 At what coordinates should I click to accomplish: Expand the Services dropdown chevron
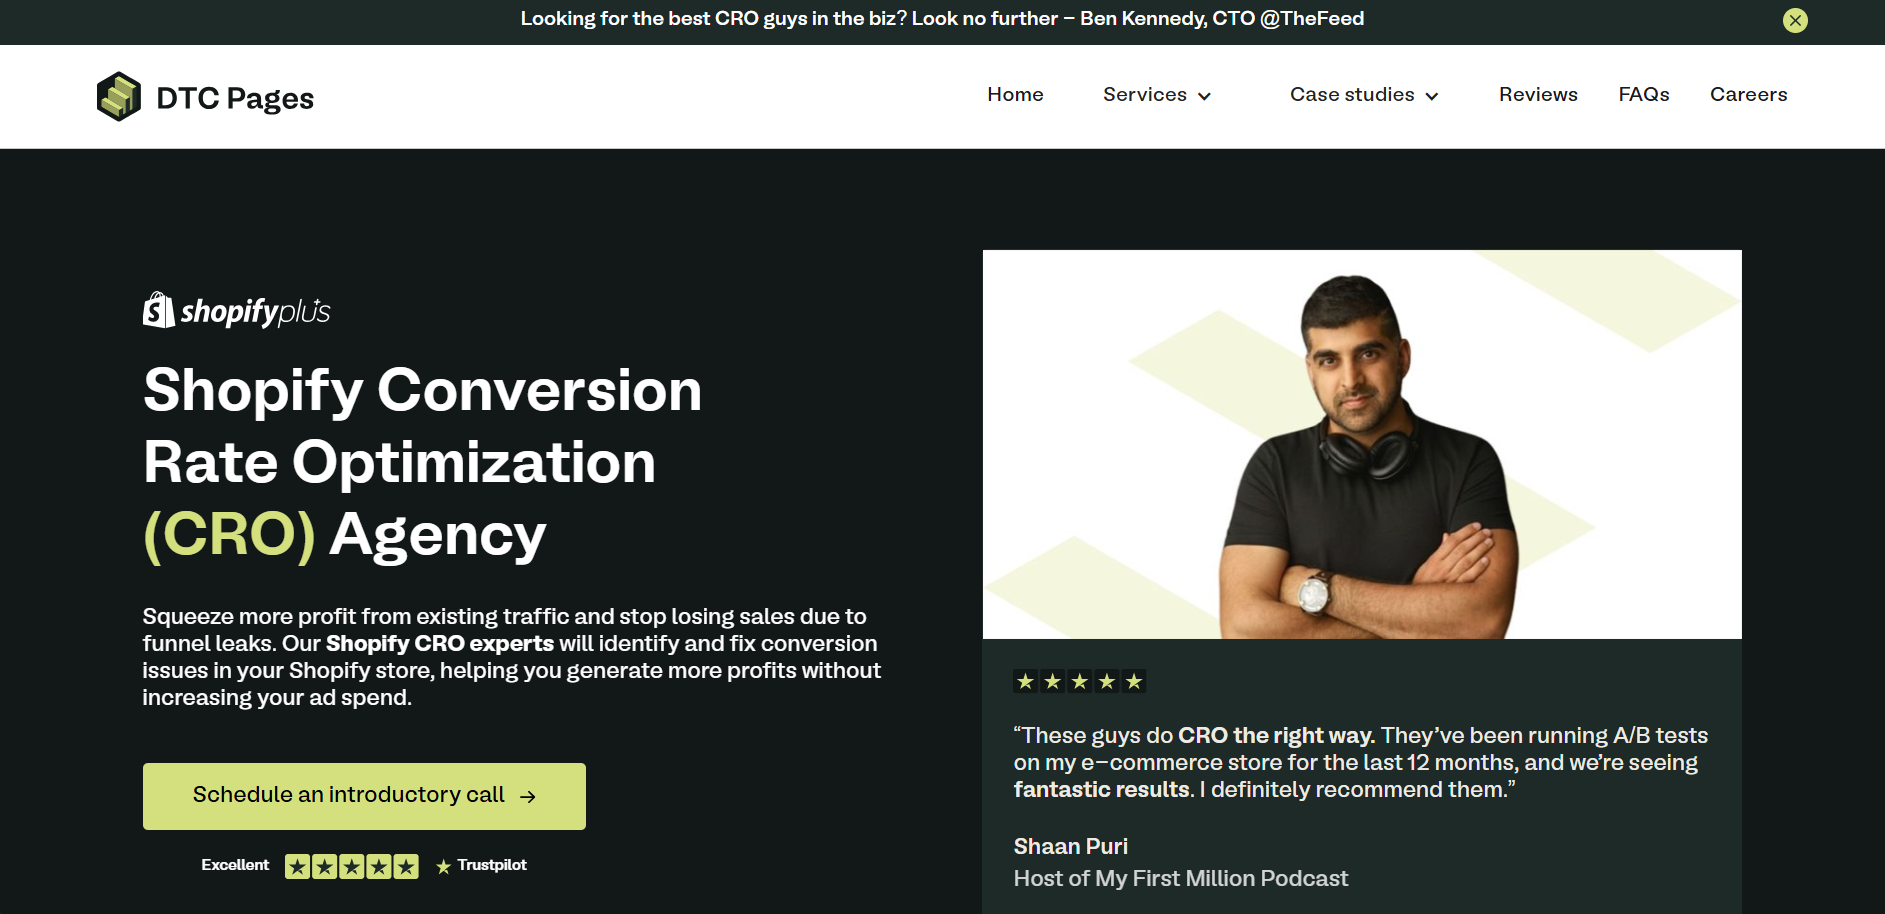point(1204,96)
